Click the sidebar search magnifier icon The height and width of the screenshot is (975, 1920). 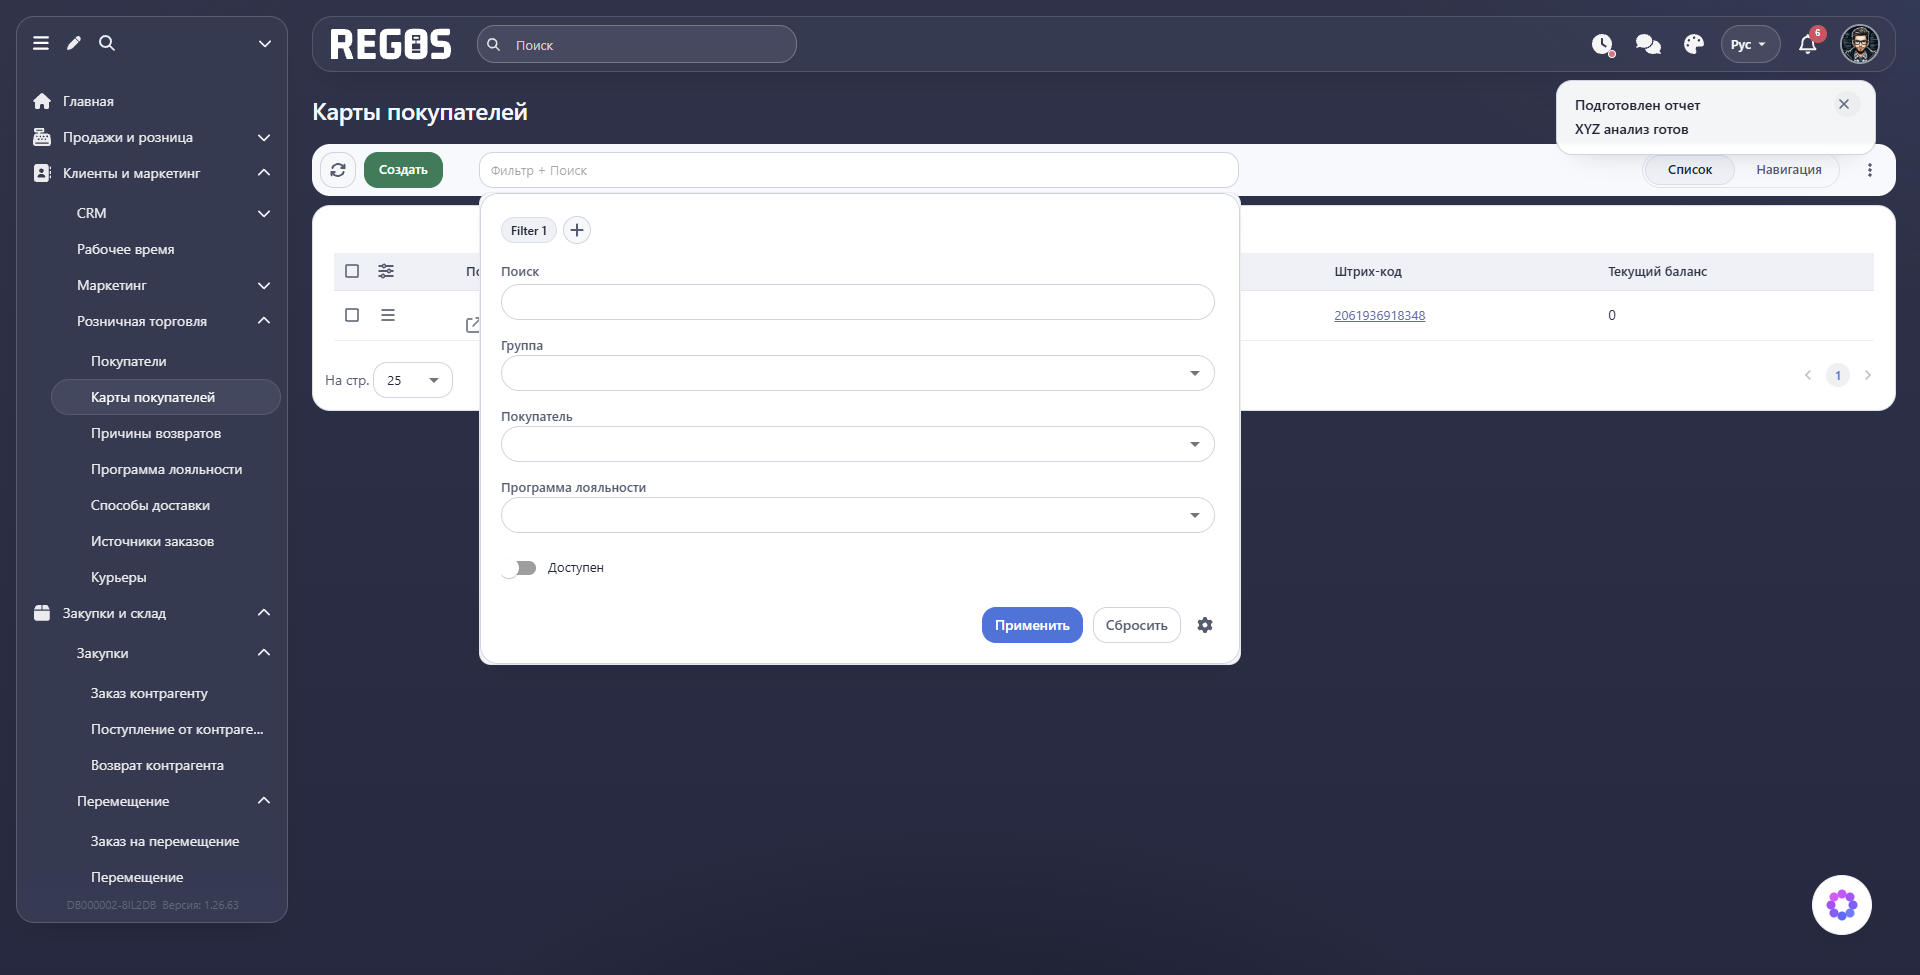point(107,43)
